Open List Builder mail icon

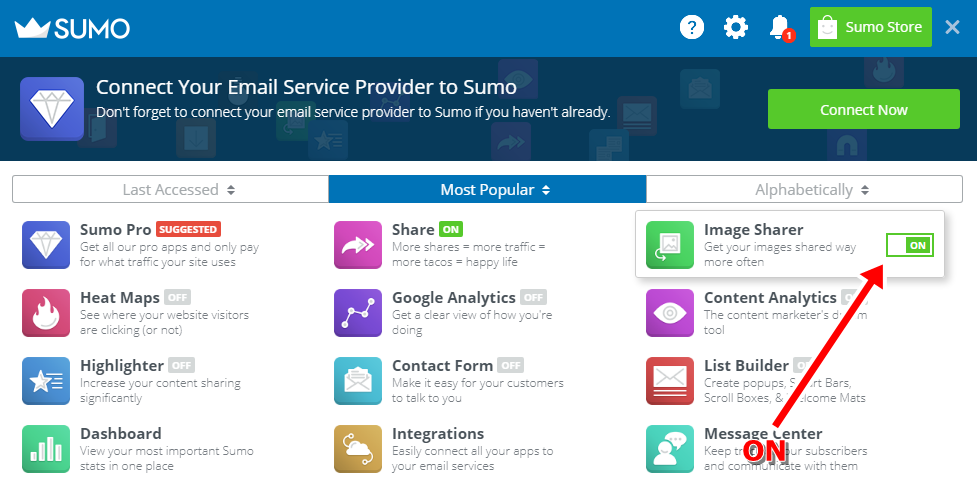[670, 381]
